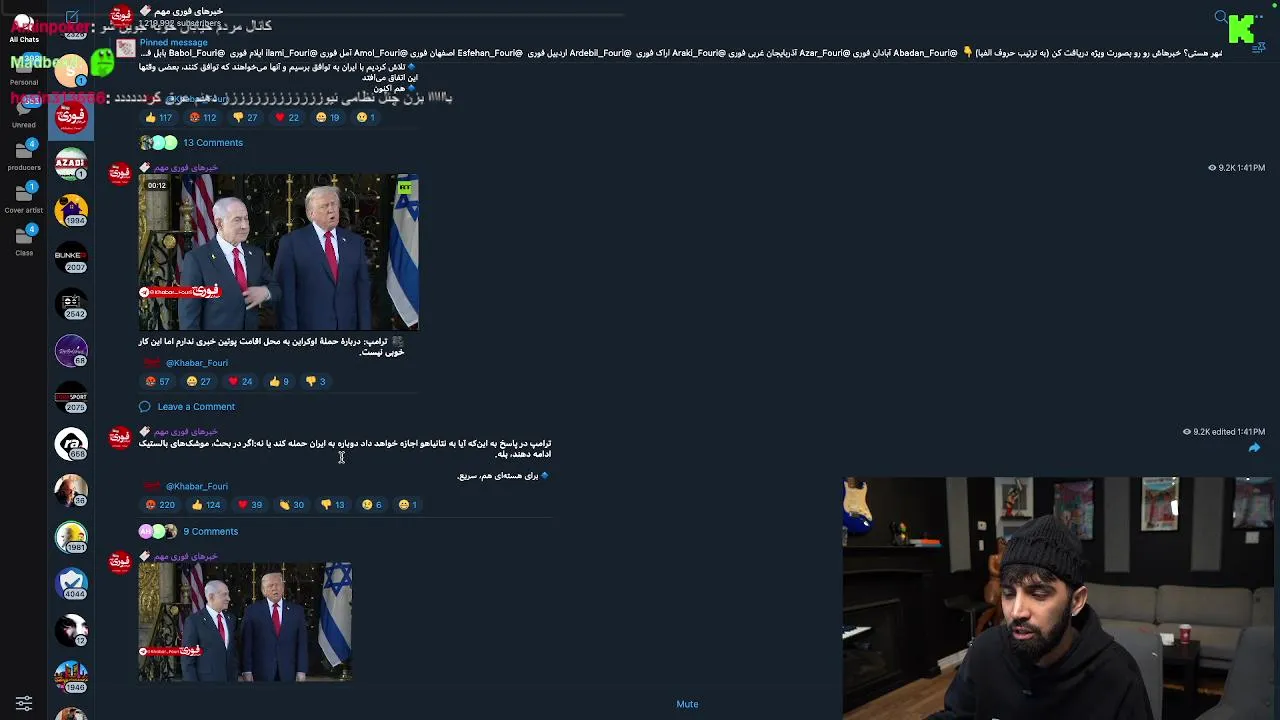Click the forward arrow beside the message
Screen dimensions: 1280x720
(1254, 448)
